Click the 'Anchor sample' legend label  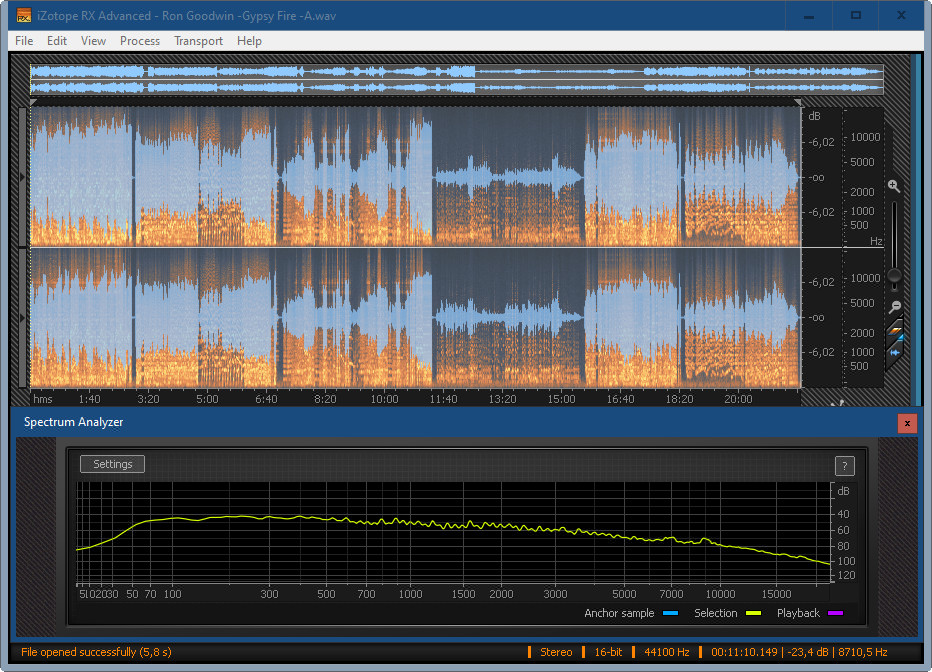click(619, 613)
